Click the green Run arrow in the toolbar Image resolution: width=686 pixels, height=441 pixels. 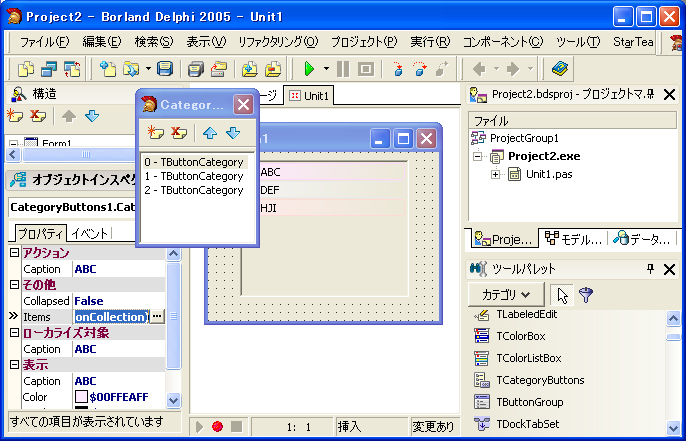coord(309,69)
